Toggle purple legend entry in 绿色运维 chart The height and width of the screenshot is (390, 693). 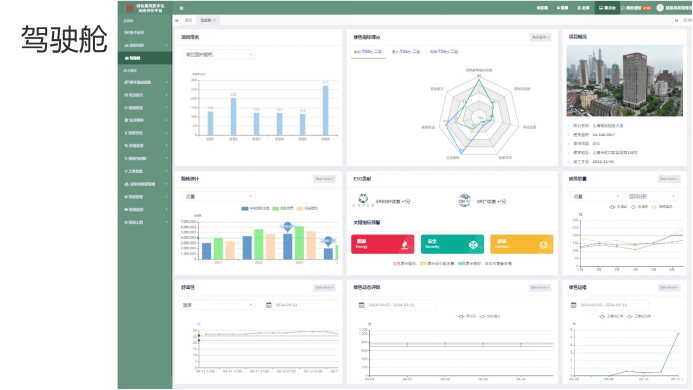click(x=611, y=316)
